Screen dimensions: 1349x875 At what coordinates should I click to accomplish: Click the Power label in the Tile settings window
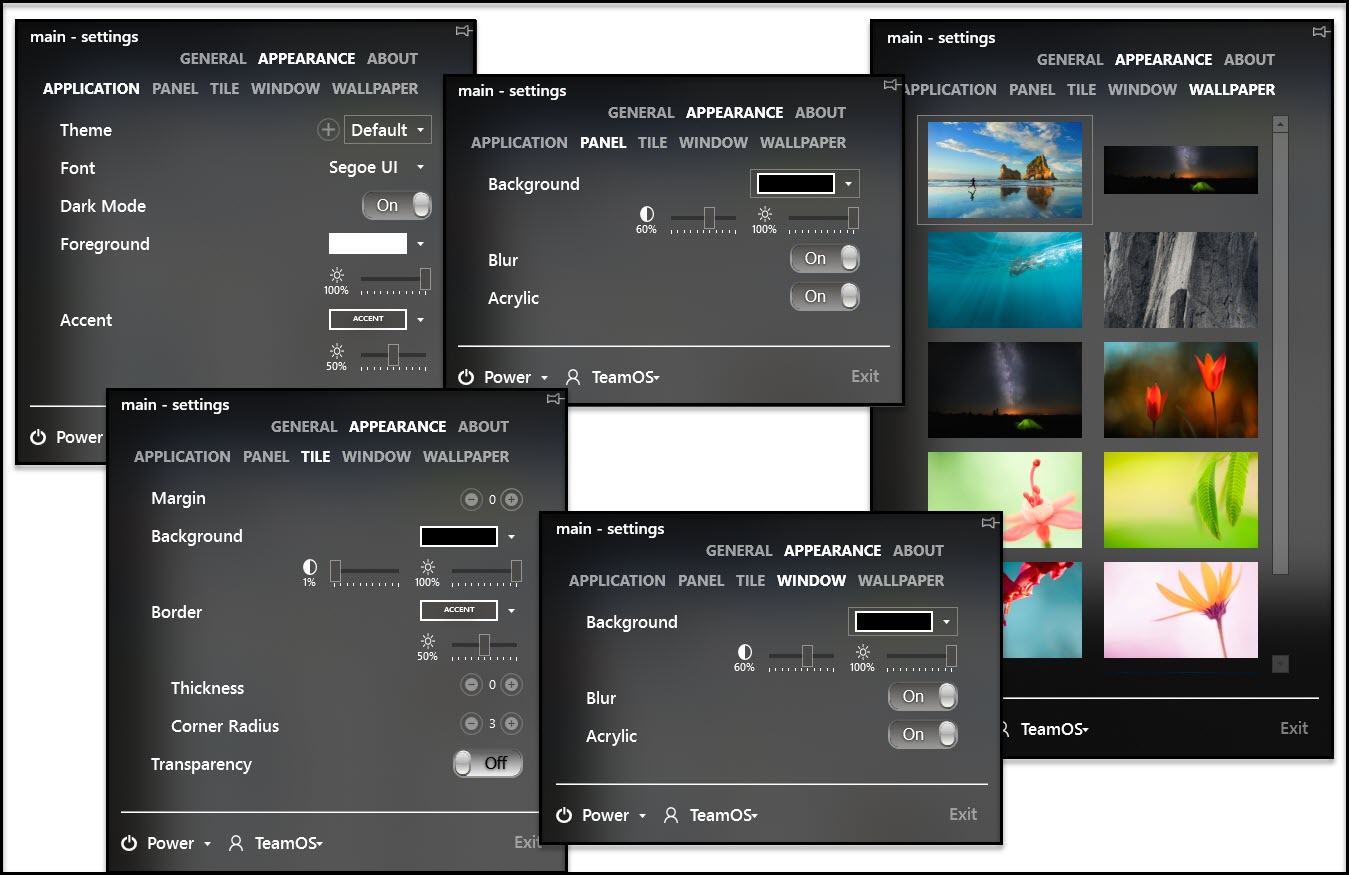tap(171, 843)
